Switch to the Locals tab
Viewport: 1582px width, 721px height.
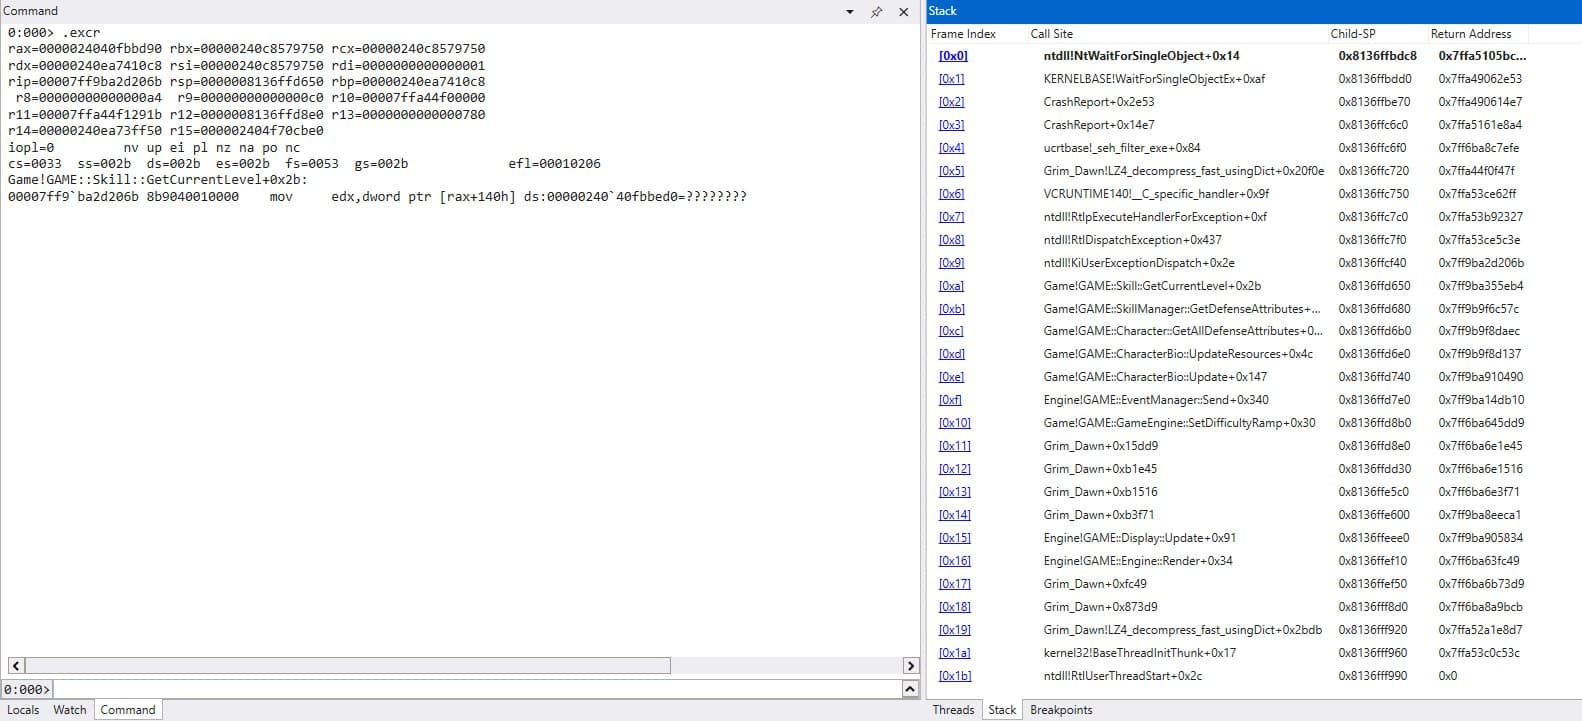23,710
